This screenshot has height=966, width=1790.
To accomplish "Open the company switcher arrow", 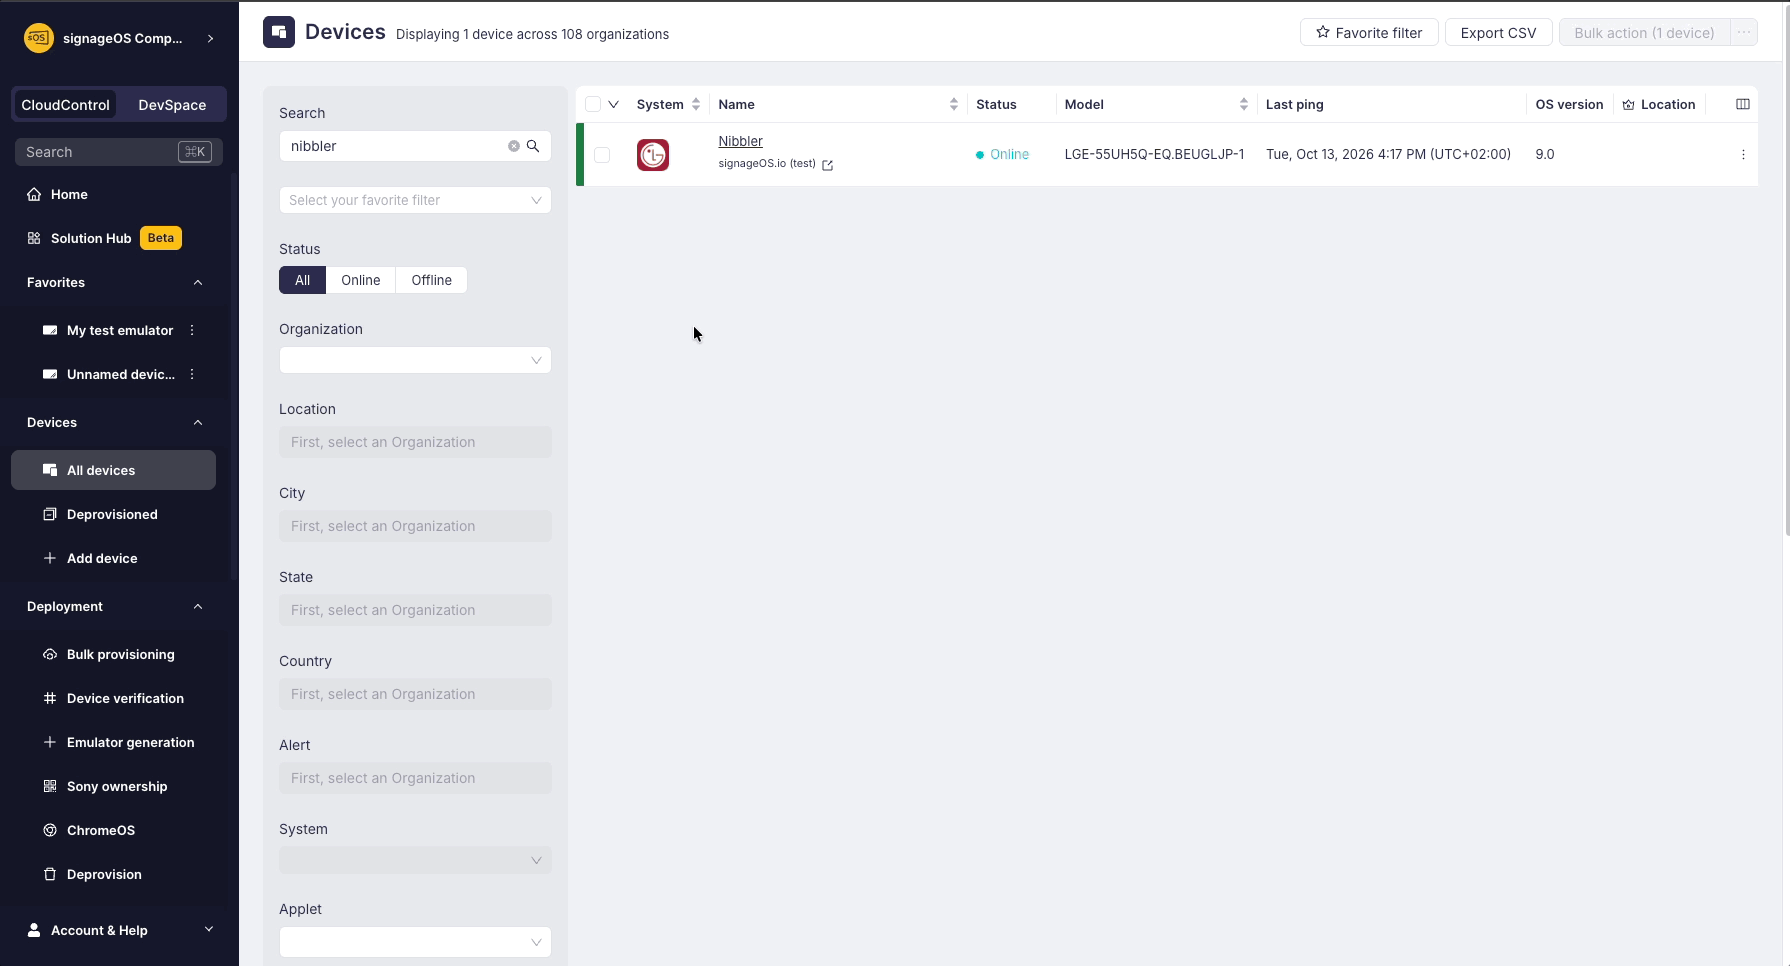I will 210,38.
